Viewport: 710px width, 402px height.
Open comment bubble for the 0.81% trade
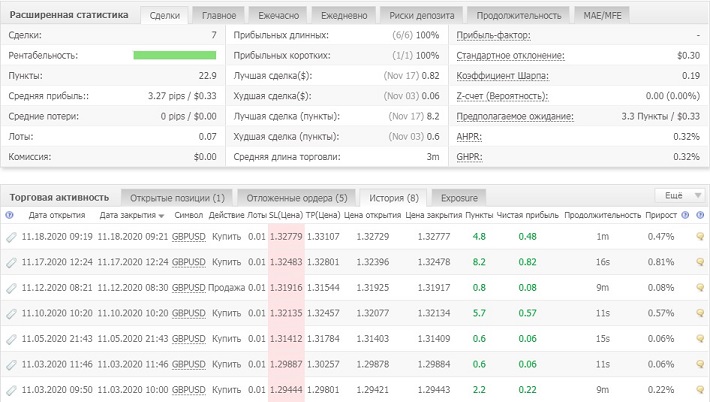(x=700, y=262)
